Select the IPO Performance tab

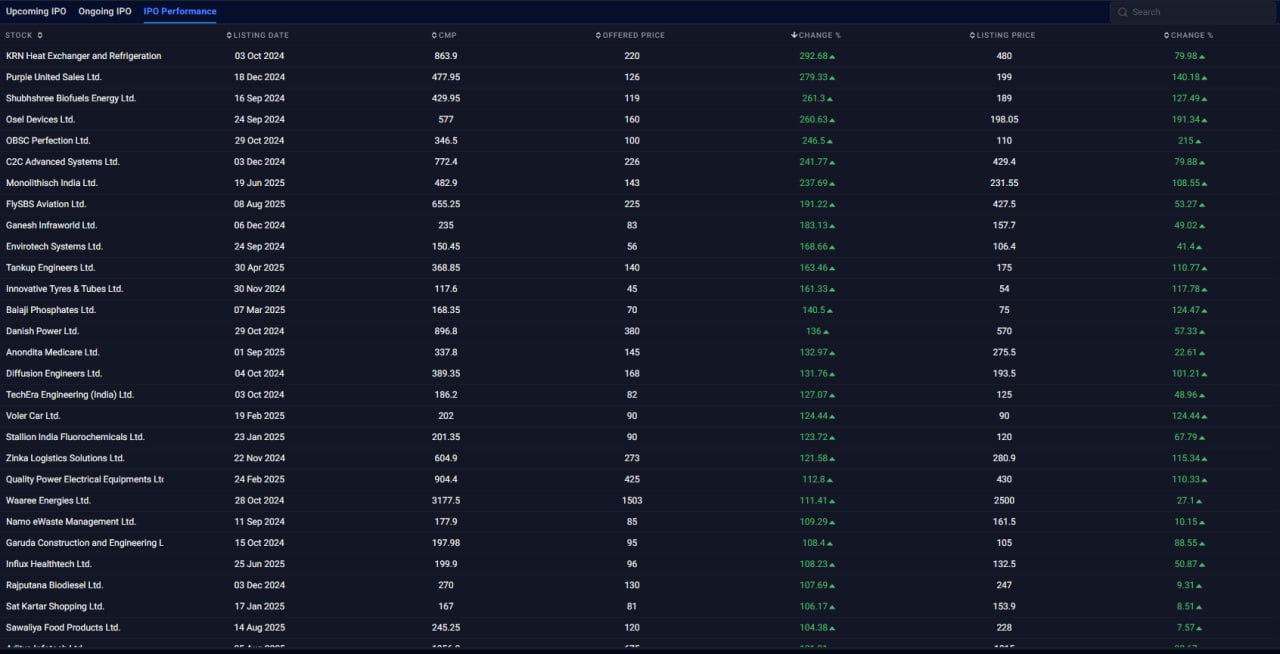click(180, 12)
